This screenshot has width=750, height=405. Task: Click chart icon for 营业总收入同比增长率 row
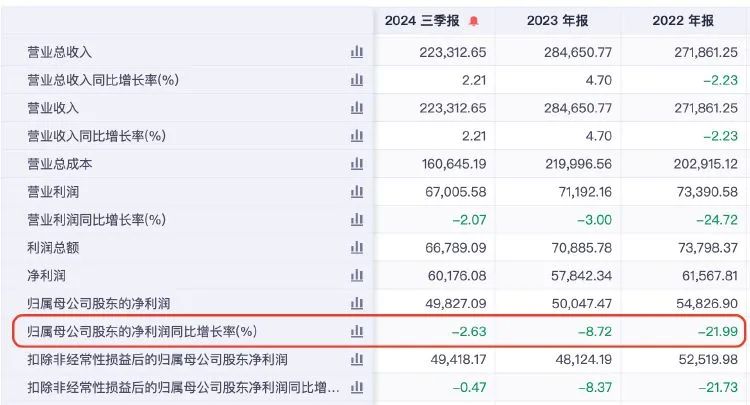pos(357,80)
